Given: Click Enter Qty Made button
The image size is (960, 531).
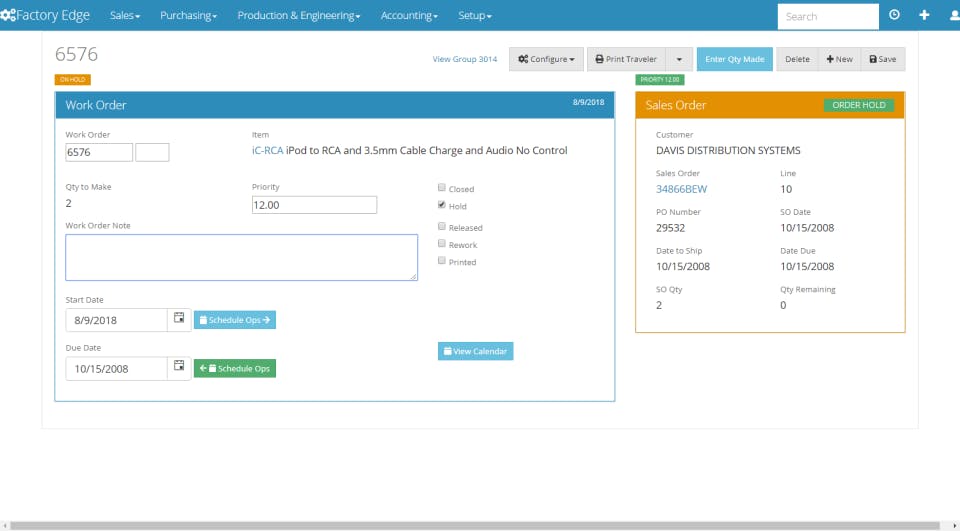Looking at the screenshot, I should pyautogui.click(x=735, y=59).
